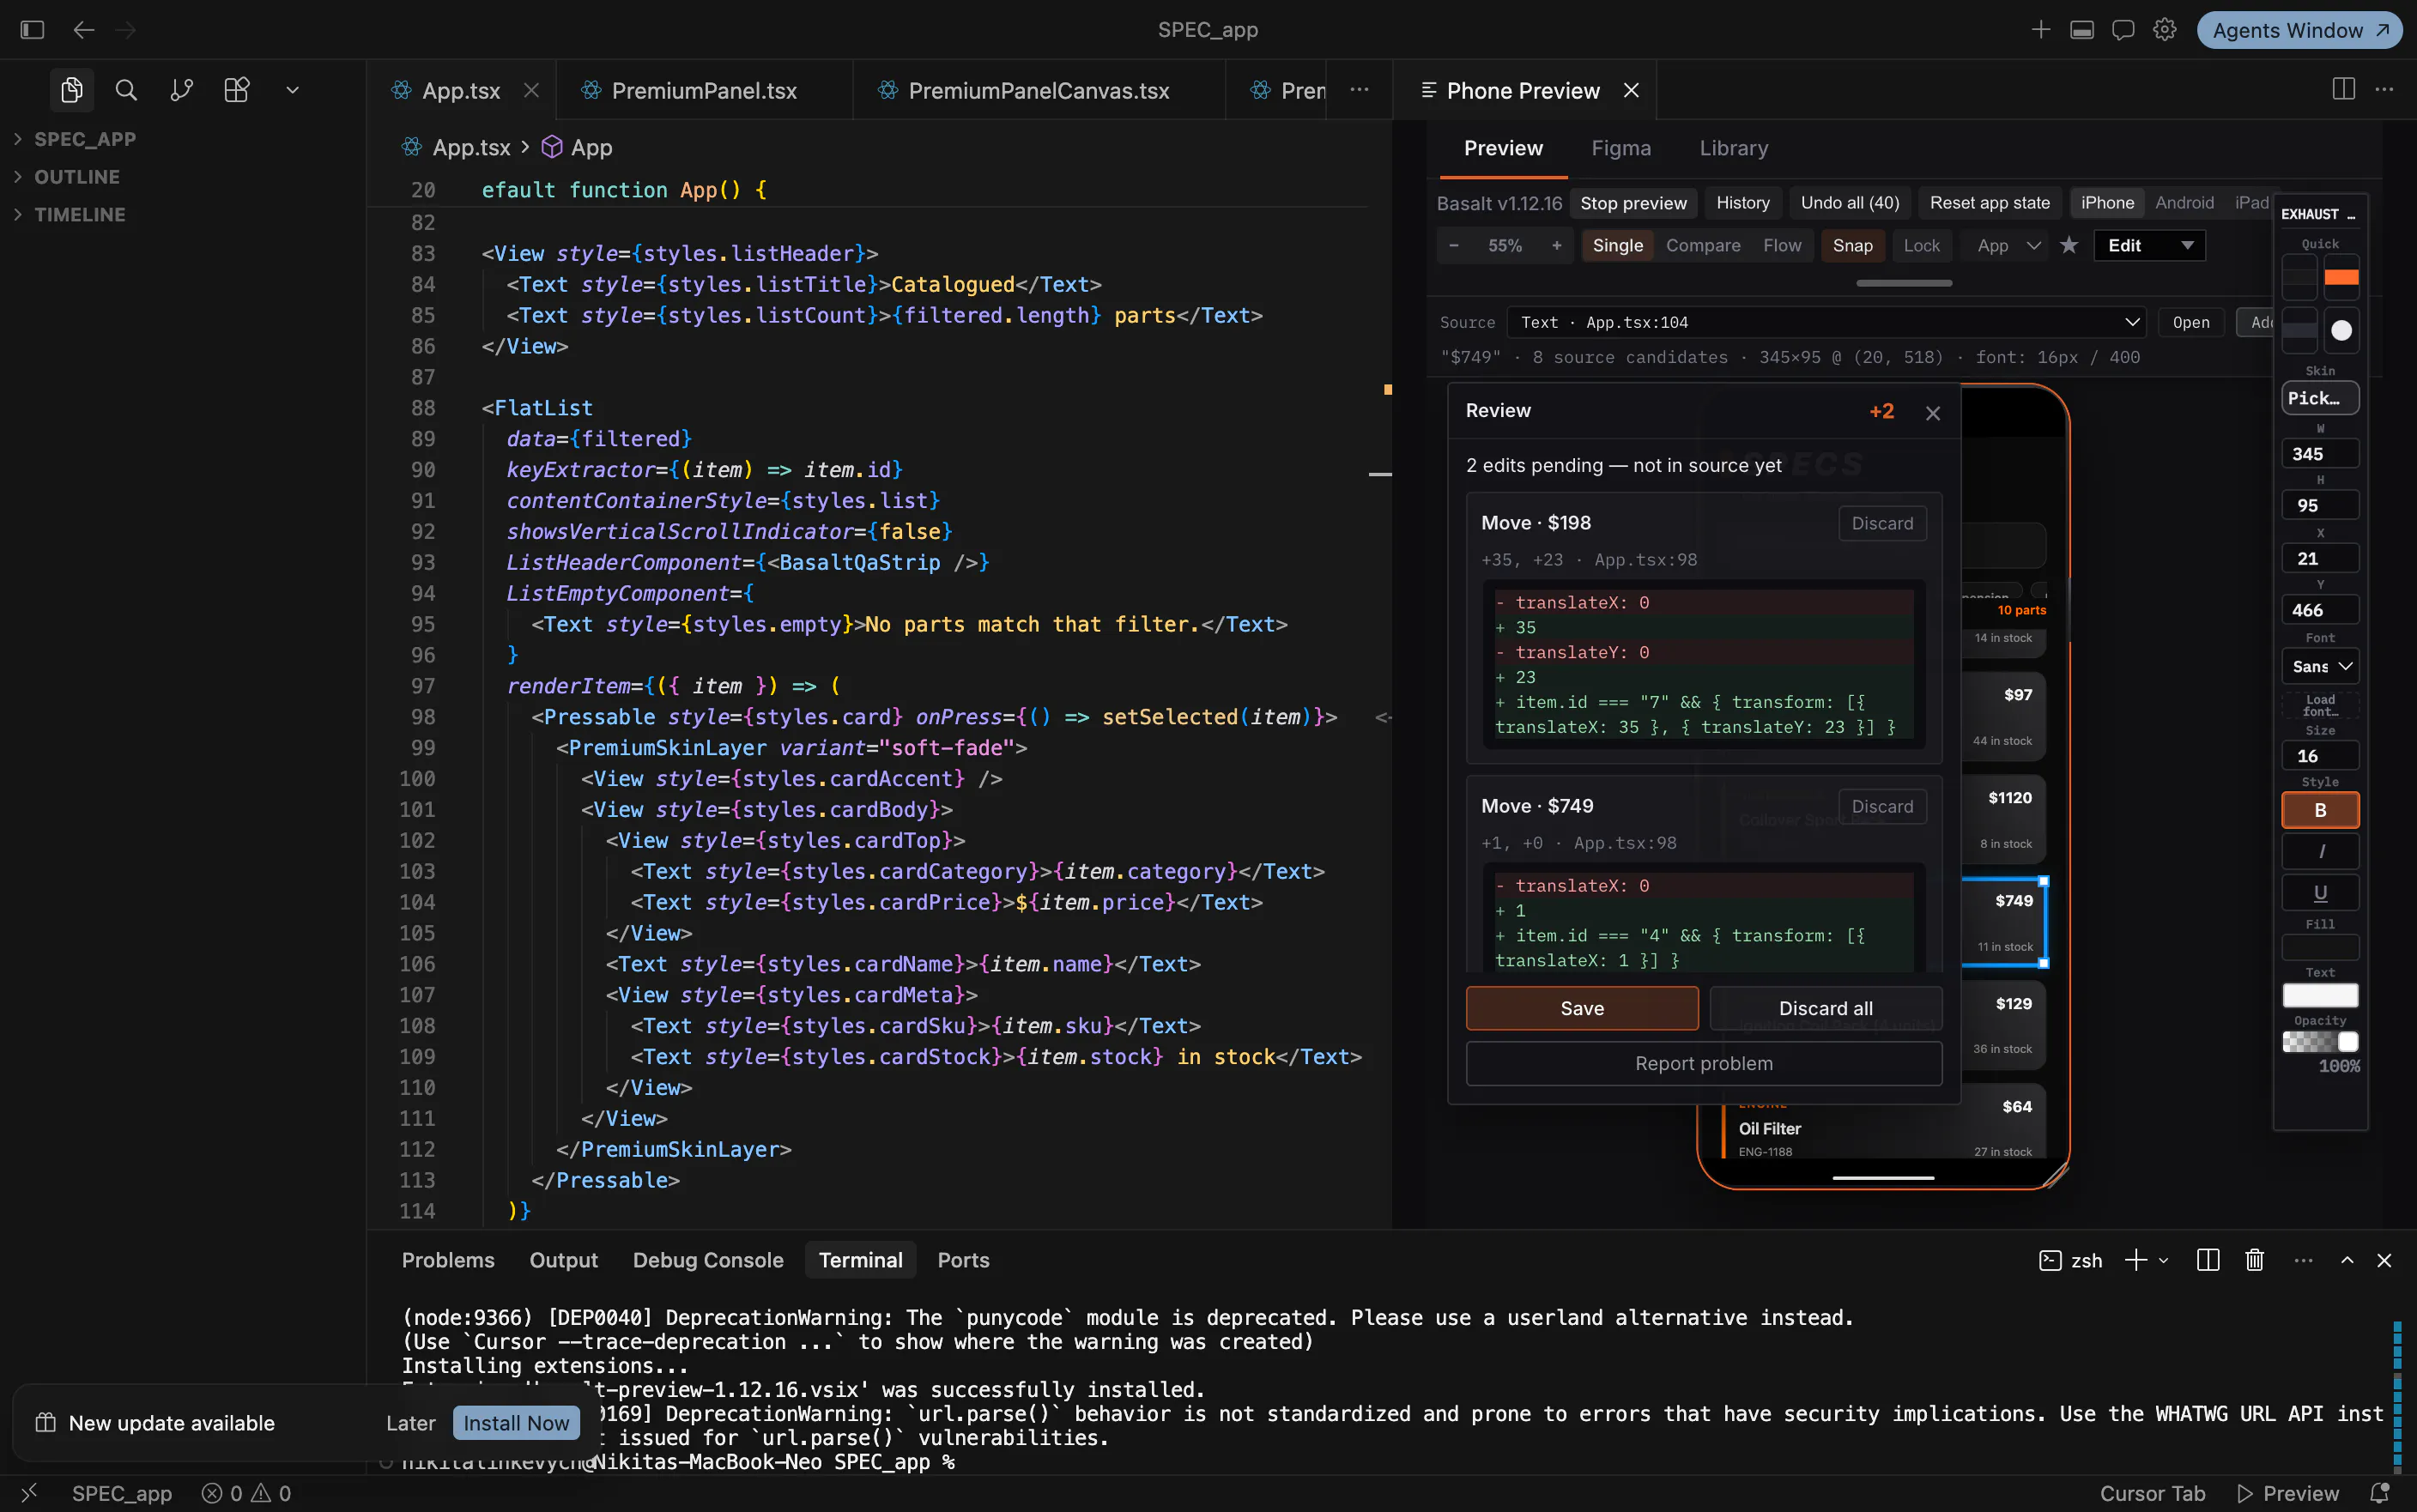Click the plus icon in title bar
Screen dimensions: 2417x1512
tap(2041, 30)
